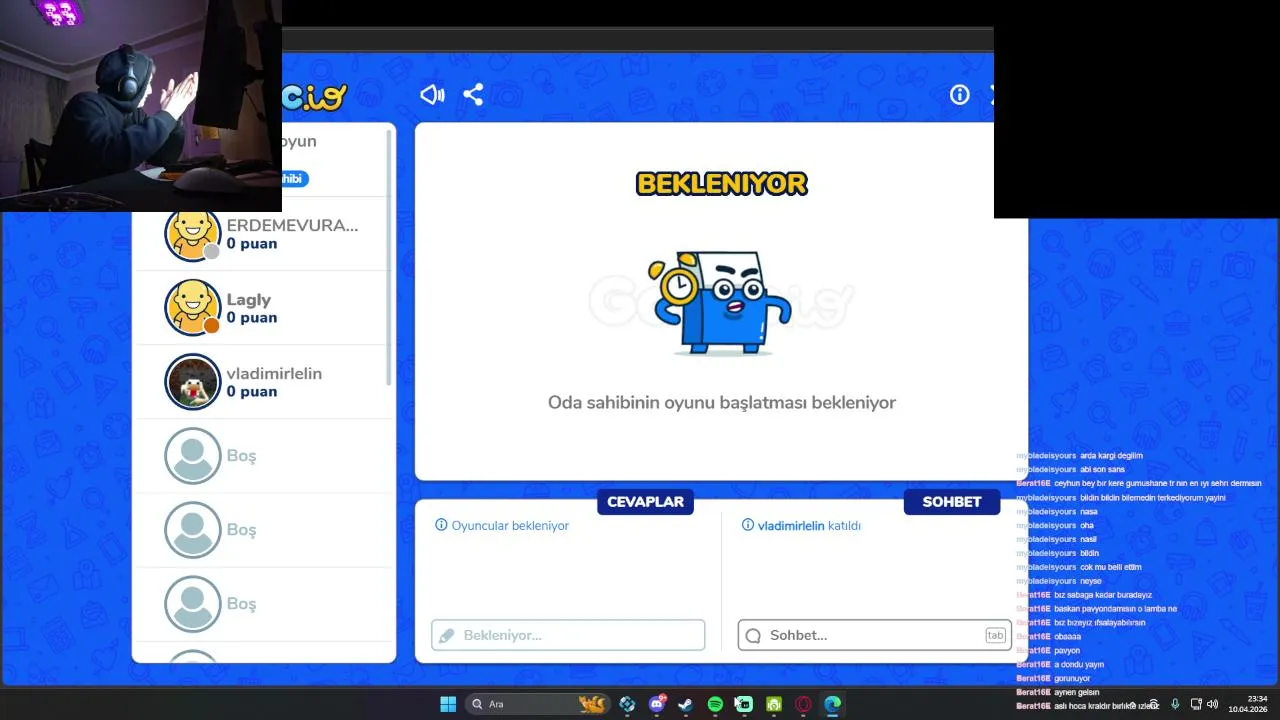Open Opera browser from the taskbar
1280x720 pixels.
point(803,704)
